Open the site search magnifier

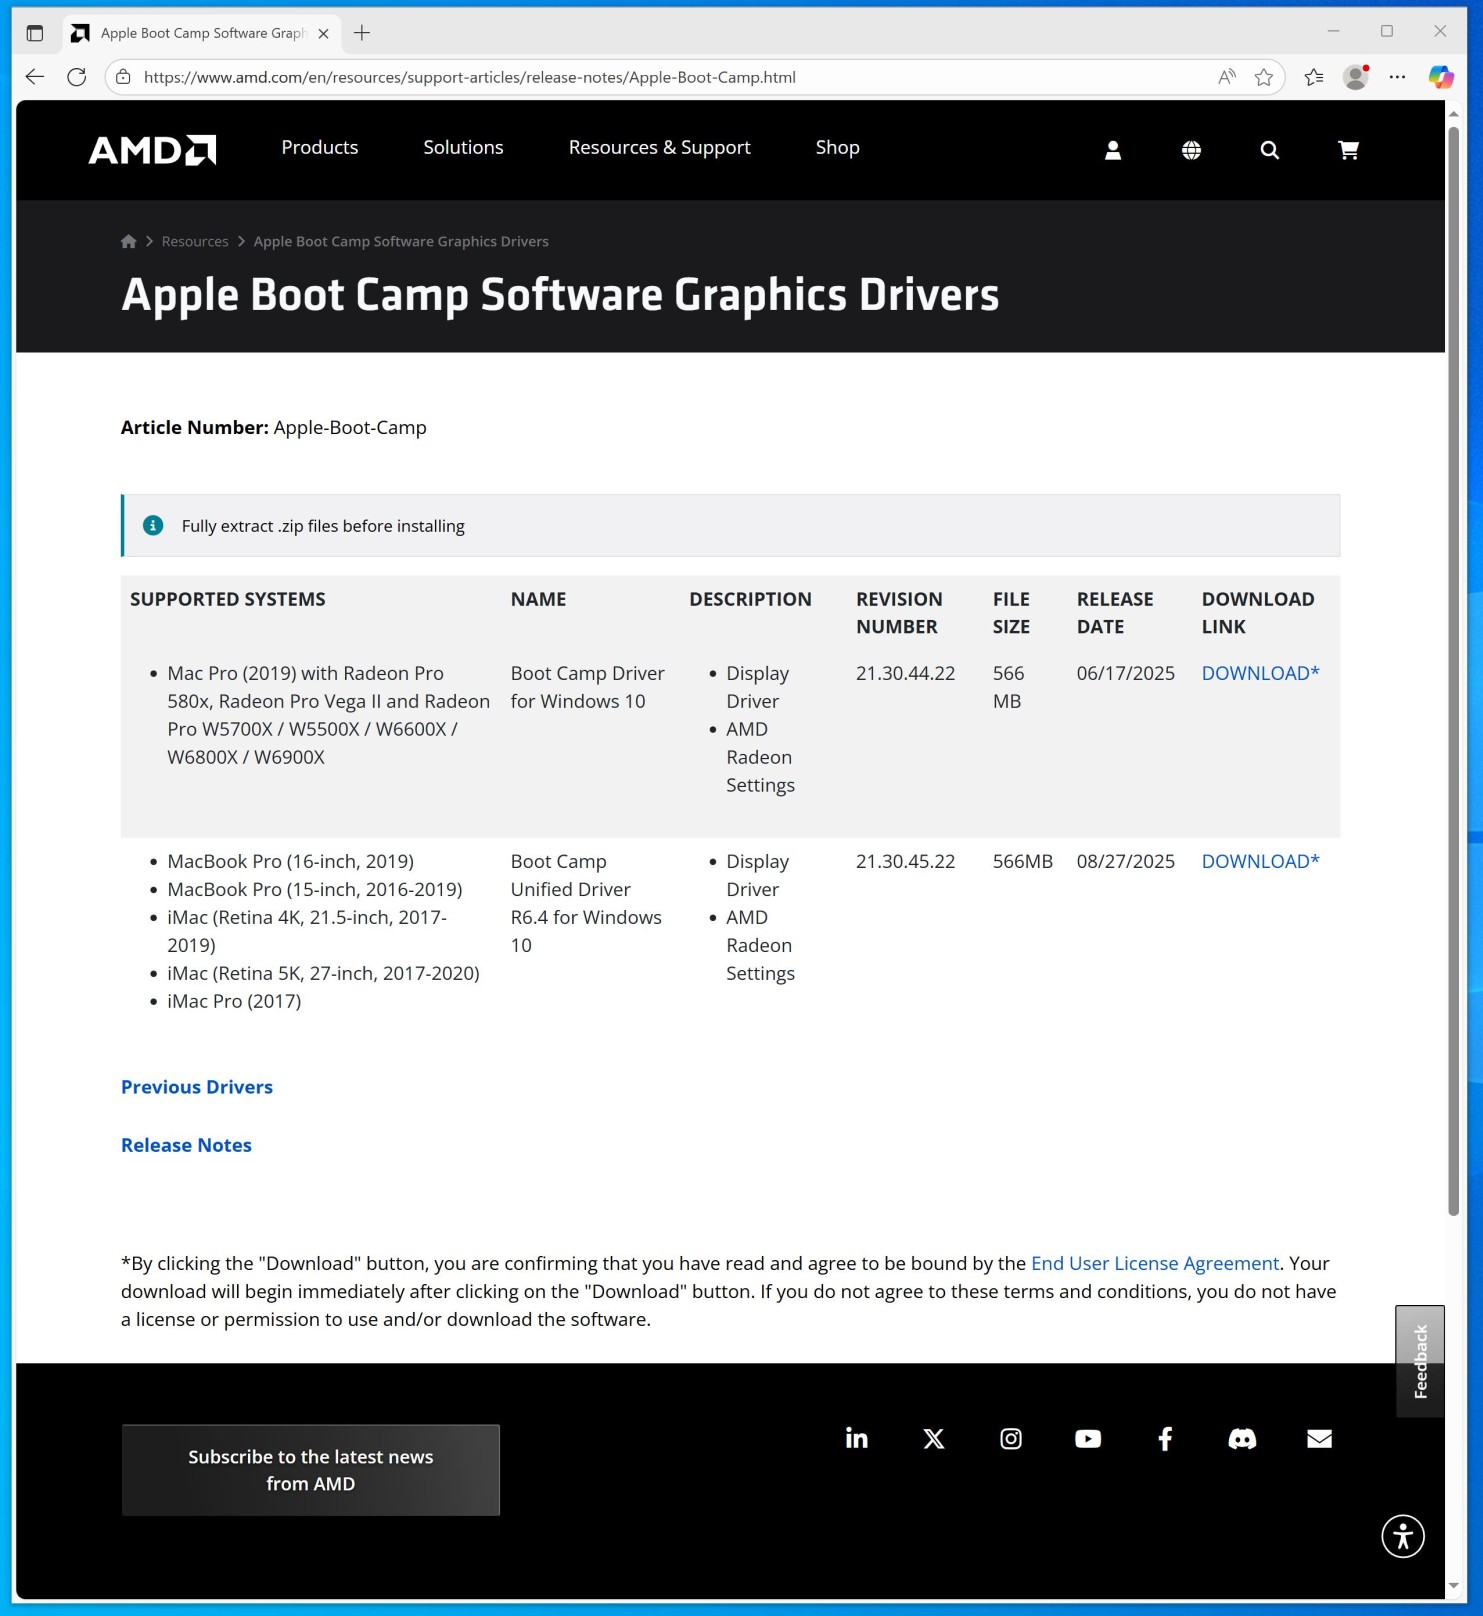coord(1269,150)
